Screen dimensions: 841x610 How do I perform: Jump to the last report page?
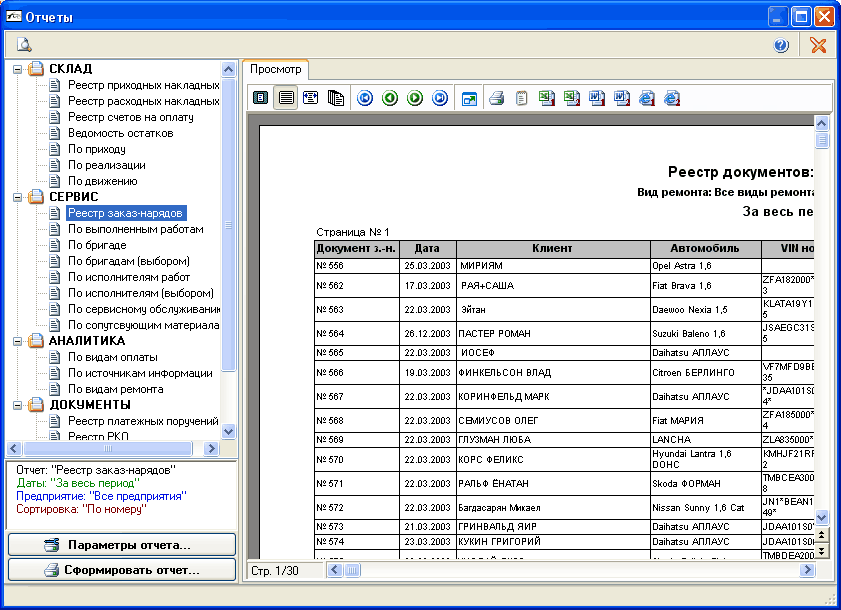point(440,98)
